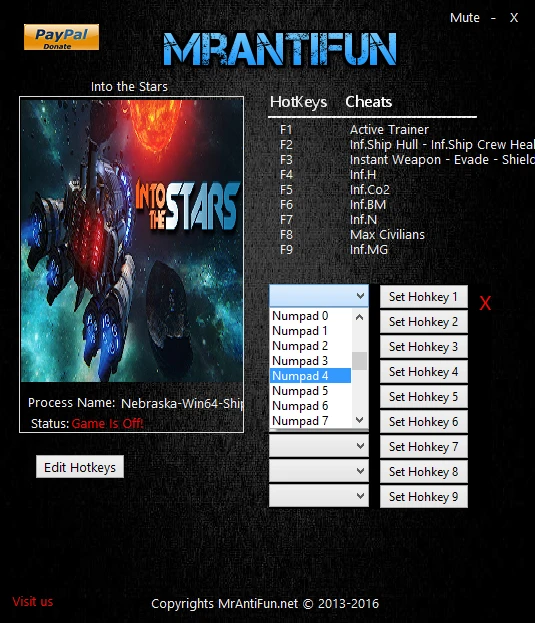Follow the red Visit us link

coord(33,602)
